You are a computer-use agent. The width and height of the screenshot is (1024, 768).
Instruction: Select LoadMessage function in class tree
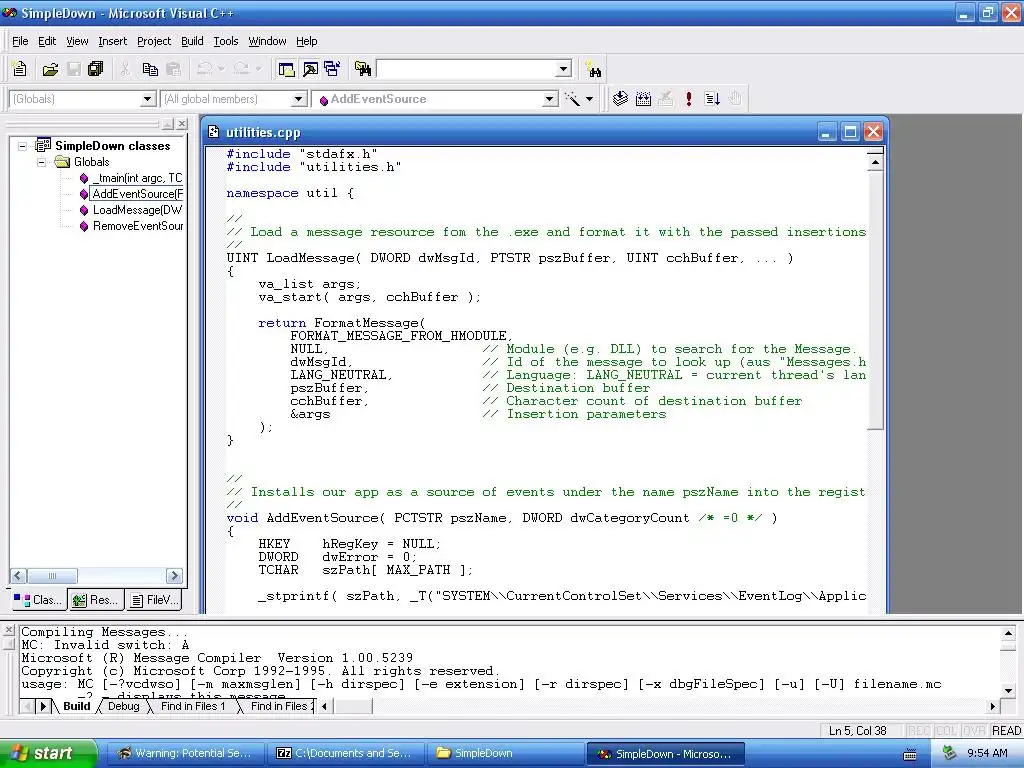[137, 210]
